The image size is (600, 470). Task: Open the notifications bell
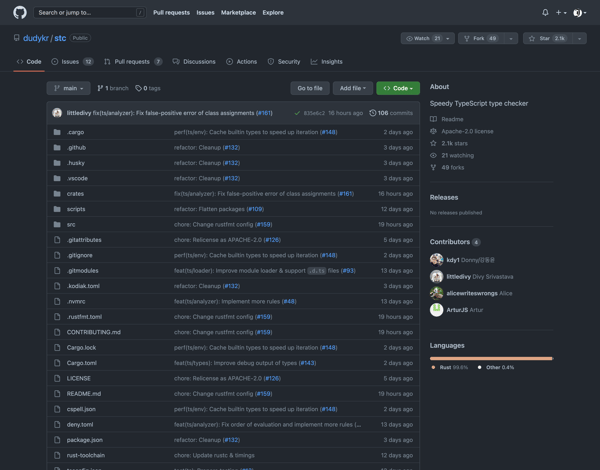(545, 13)
